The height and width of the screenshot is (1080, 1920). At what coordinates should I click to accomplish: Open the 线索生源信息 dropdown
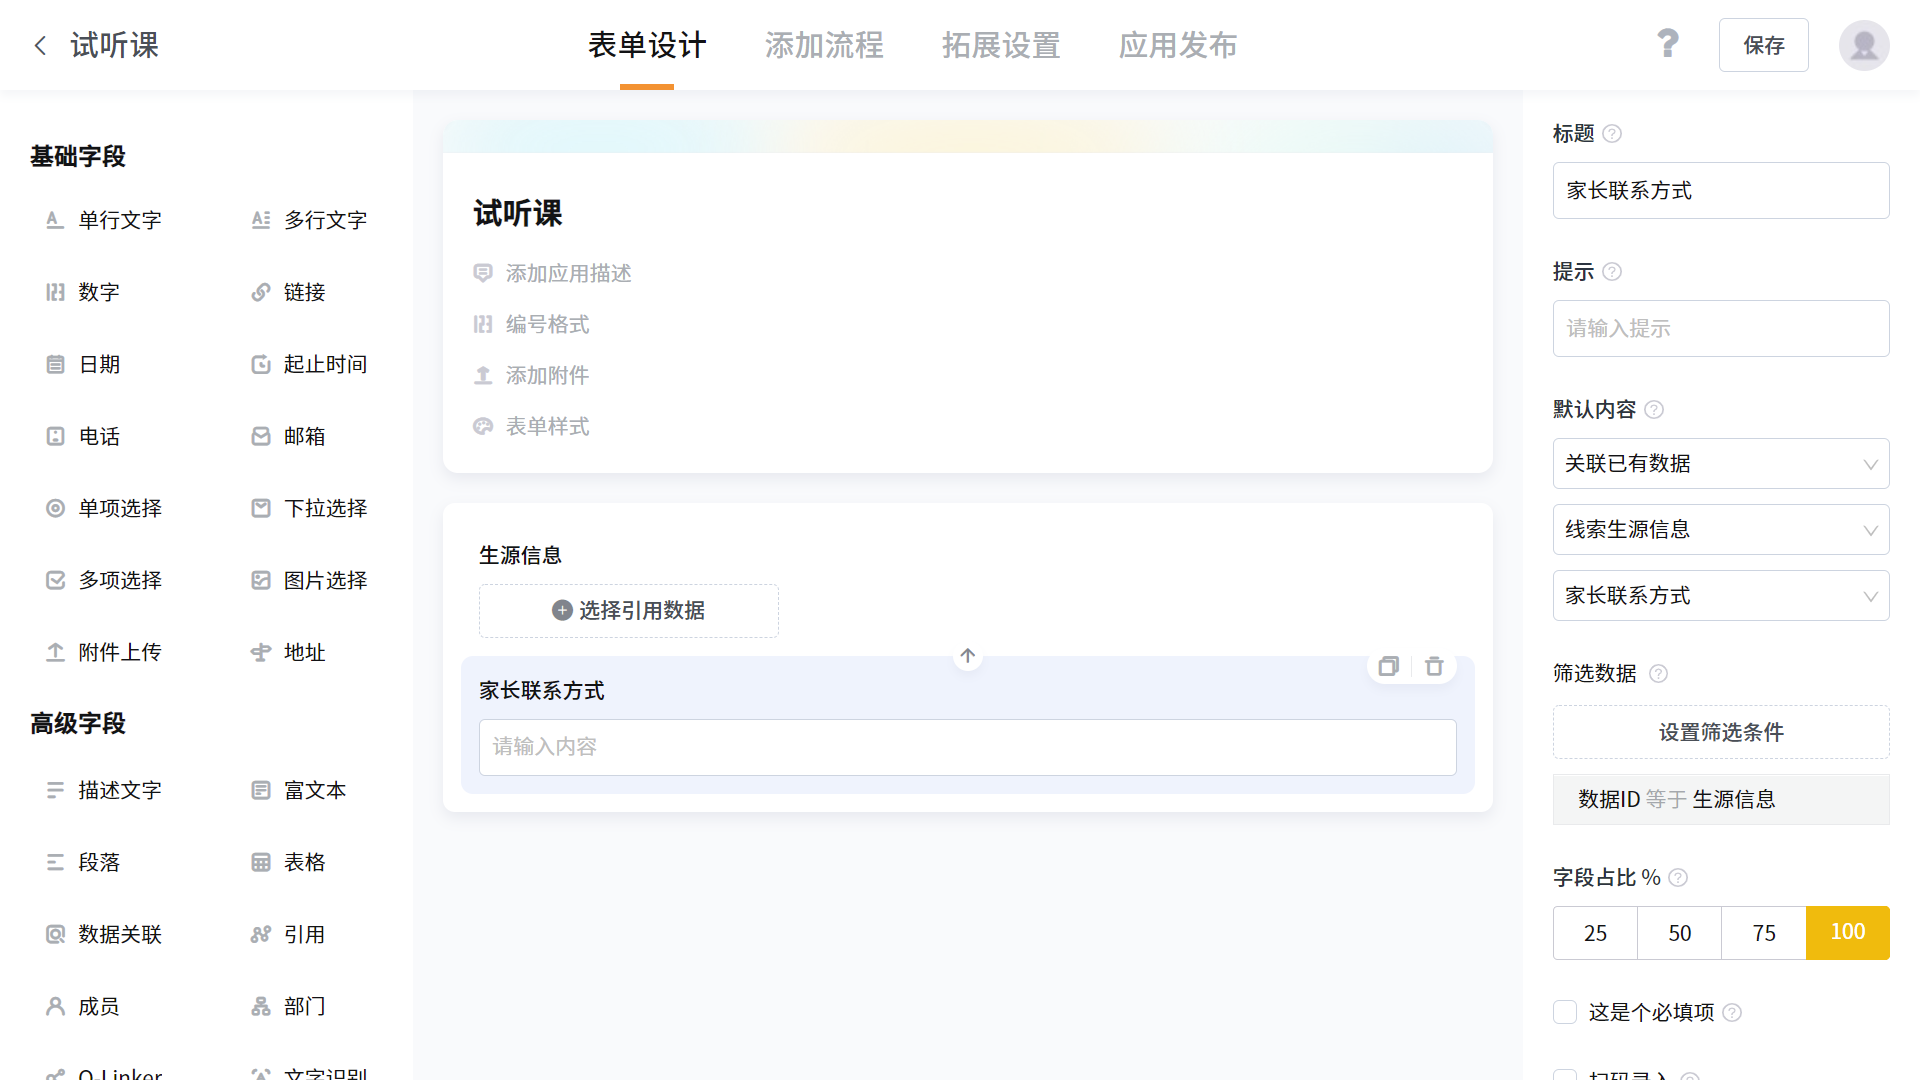pos(1720,530)
